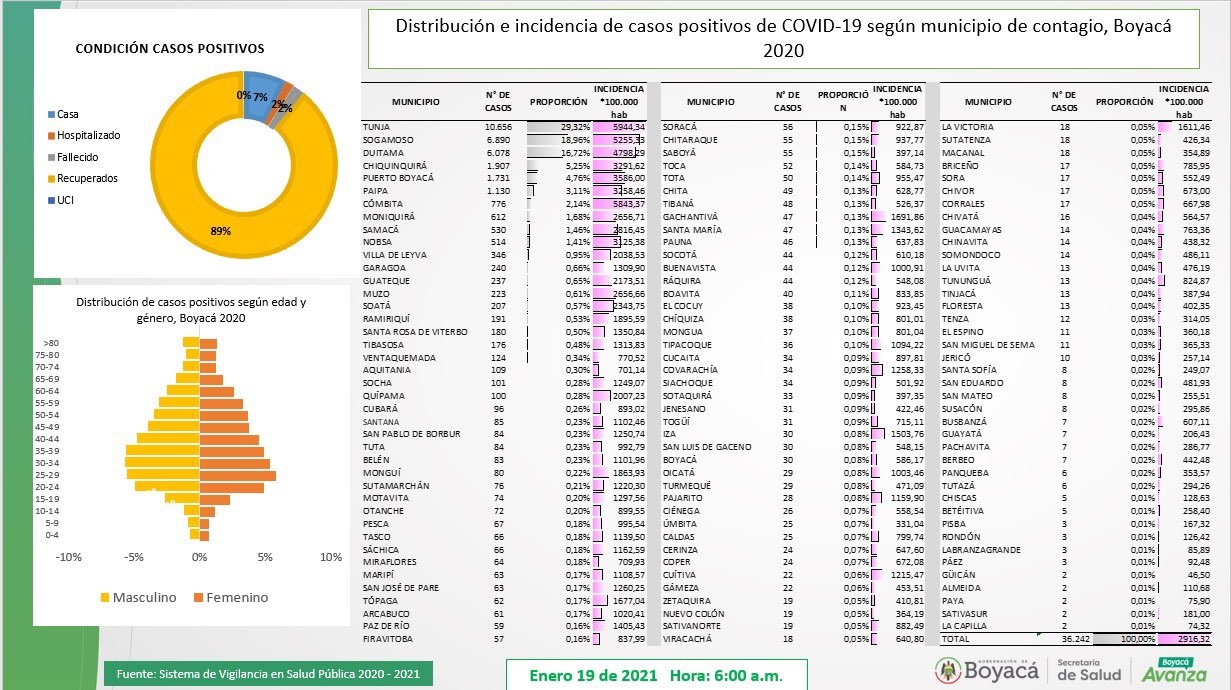Image resolution: width=1231 pixels, height=690 pixels.
Task: Click the UCI legend marker
Action: tap(51, 200)
